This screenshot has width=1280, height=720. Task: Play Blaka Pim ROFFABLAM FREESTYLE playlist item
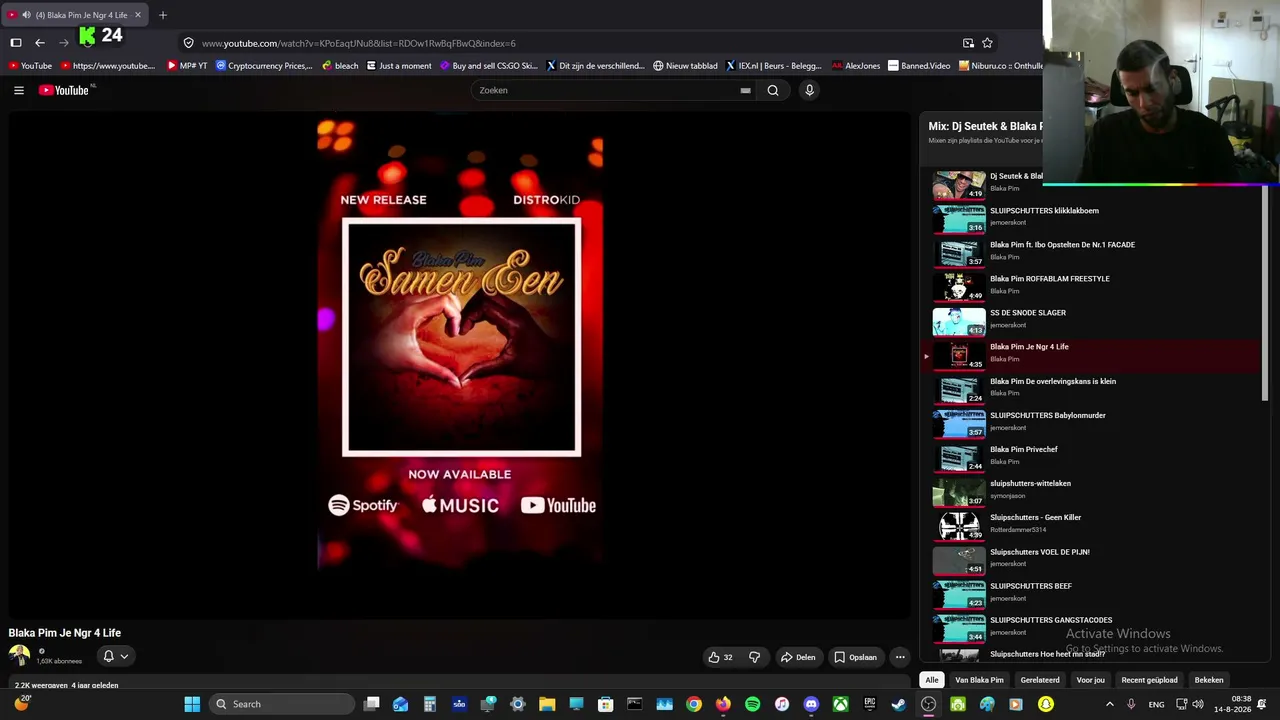tap(1092, 285)
